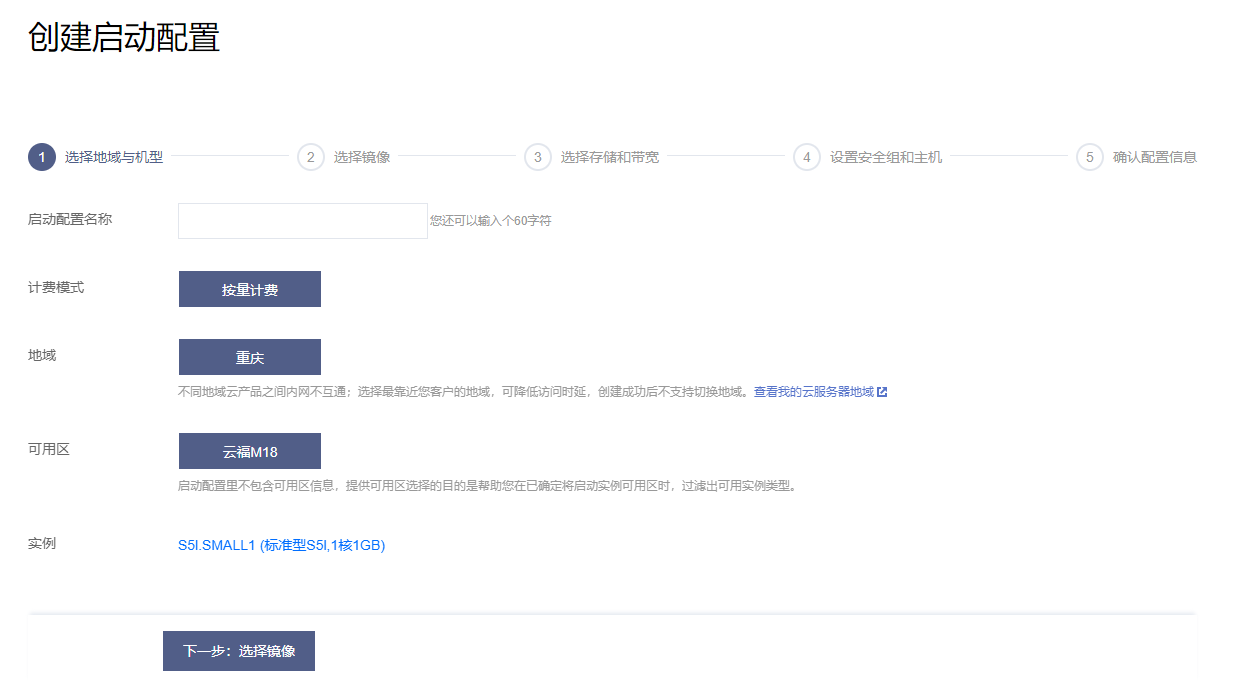This screenshot has width=1240, height=681.
Task: Select the 按量计费 billing mode option
Action: click(250, 289)
